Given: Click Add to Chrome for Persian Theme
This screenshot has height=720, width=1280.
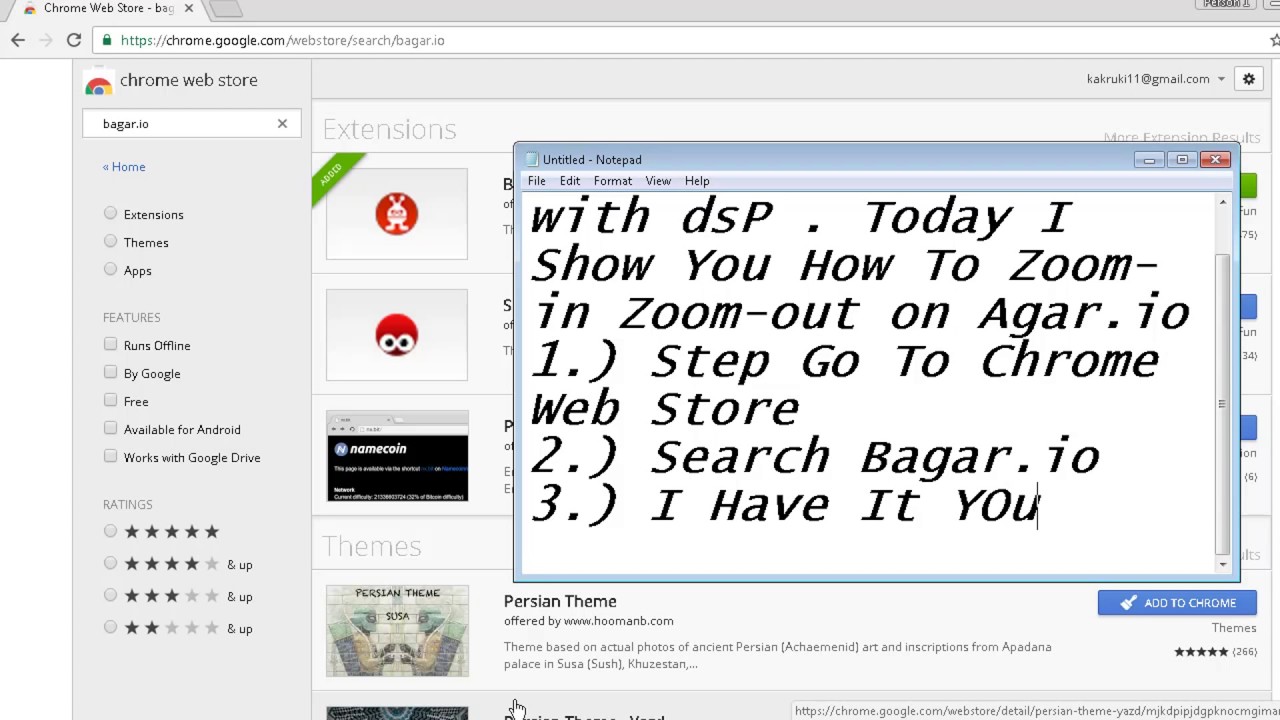Looking at the screenshot, I should (x=1177, y=603).
